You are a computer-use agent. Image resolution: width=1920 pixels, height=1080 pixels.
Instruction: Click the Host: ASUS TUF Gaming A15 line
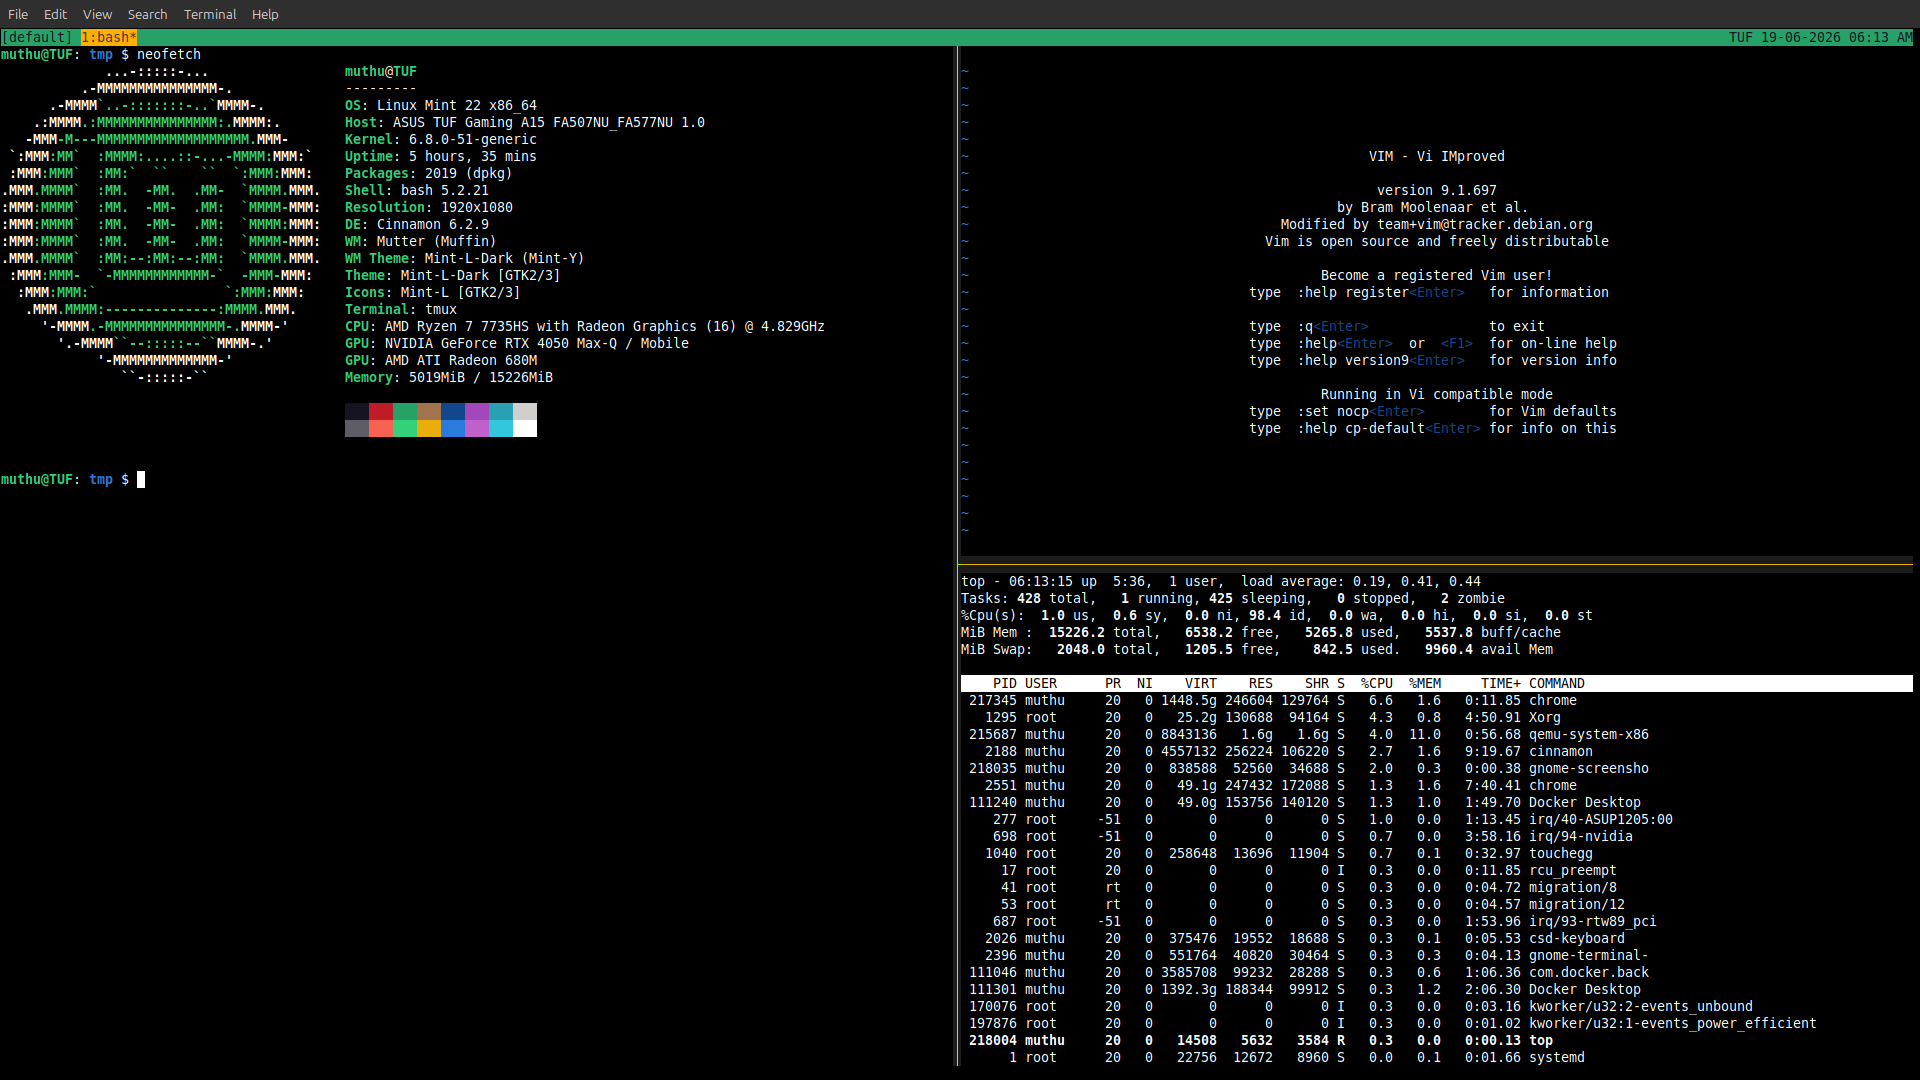(x=525, y=122)
